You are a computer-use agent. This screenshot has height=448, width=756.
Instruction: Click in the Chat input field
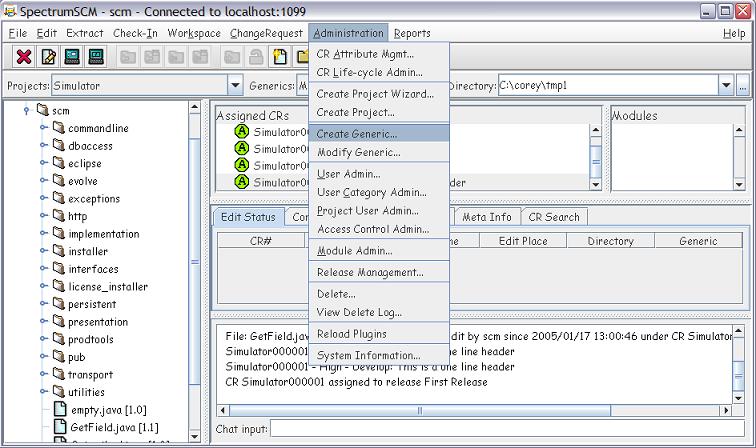point(507,428)
